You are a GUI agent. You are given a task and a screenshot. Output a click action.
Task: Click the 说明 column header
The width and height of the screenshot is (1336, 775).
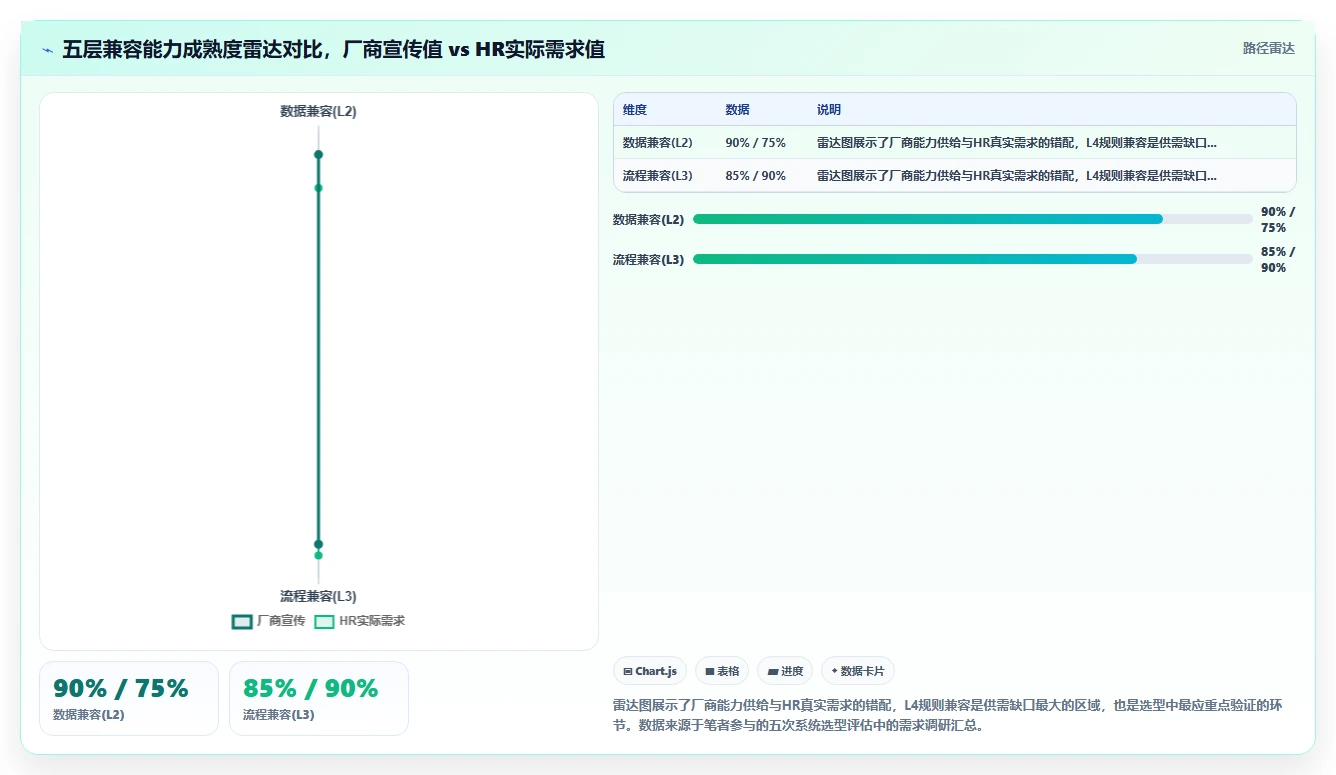[x=829, y=110]
